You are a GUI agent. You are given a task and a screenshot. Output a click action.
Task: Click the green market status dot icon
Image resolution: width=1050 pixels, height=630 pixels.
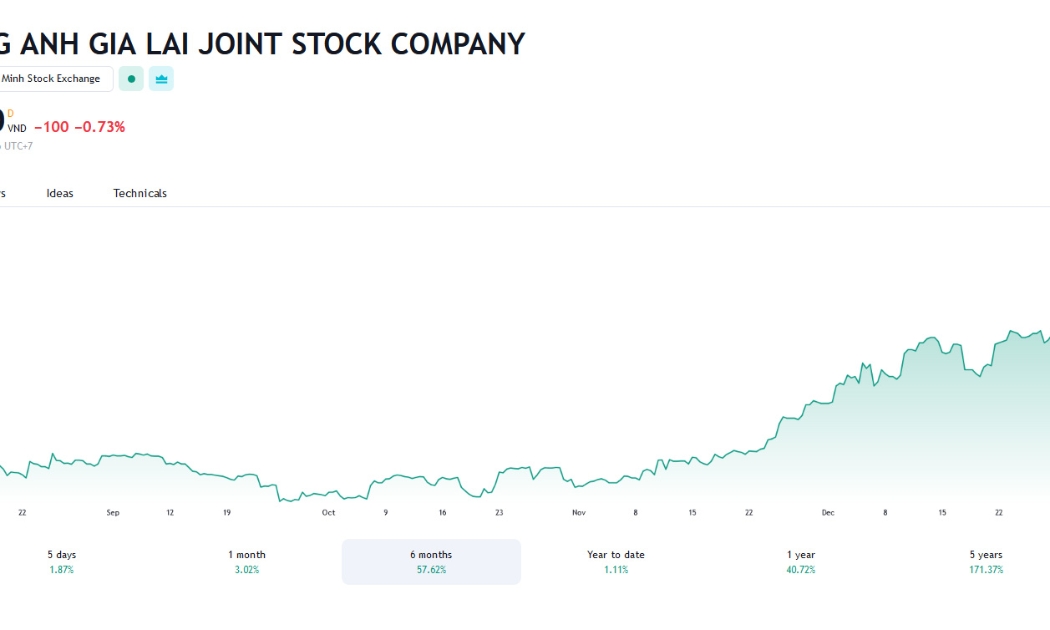tap(131, 79)
